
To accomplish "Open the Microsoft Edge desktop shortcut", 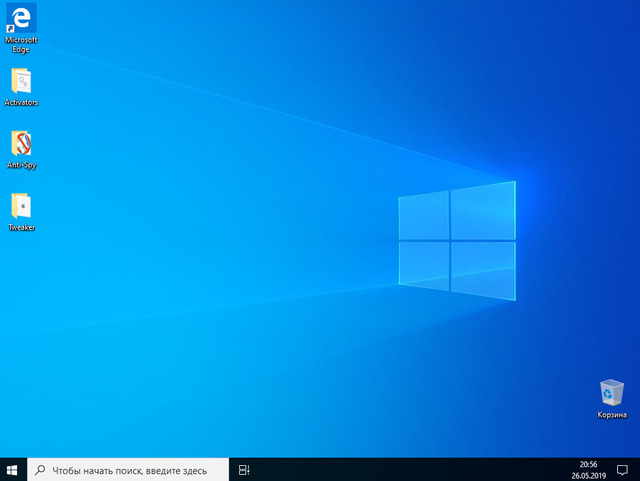I will 21,18.
